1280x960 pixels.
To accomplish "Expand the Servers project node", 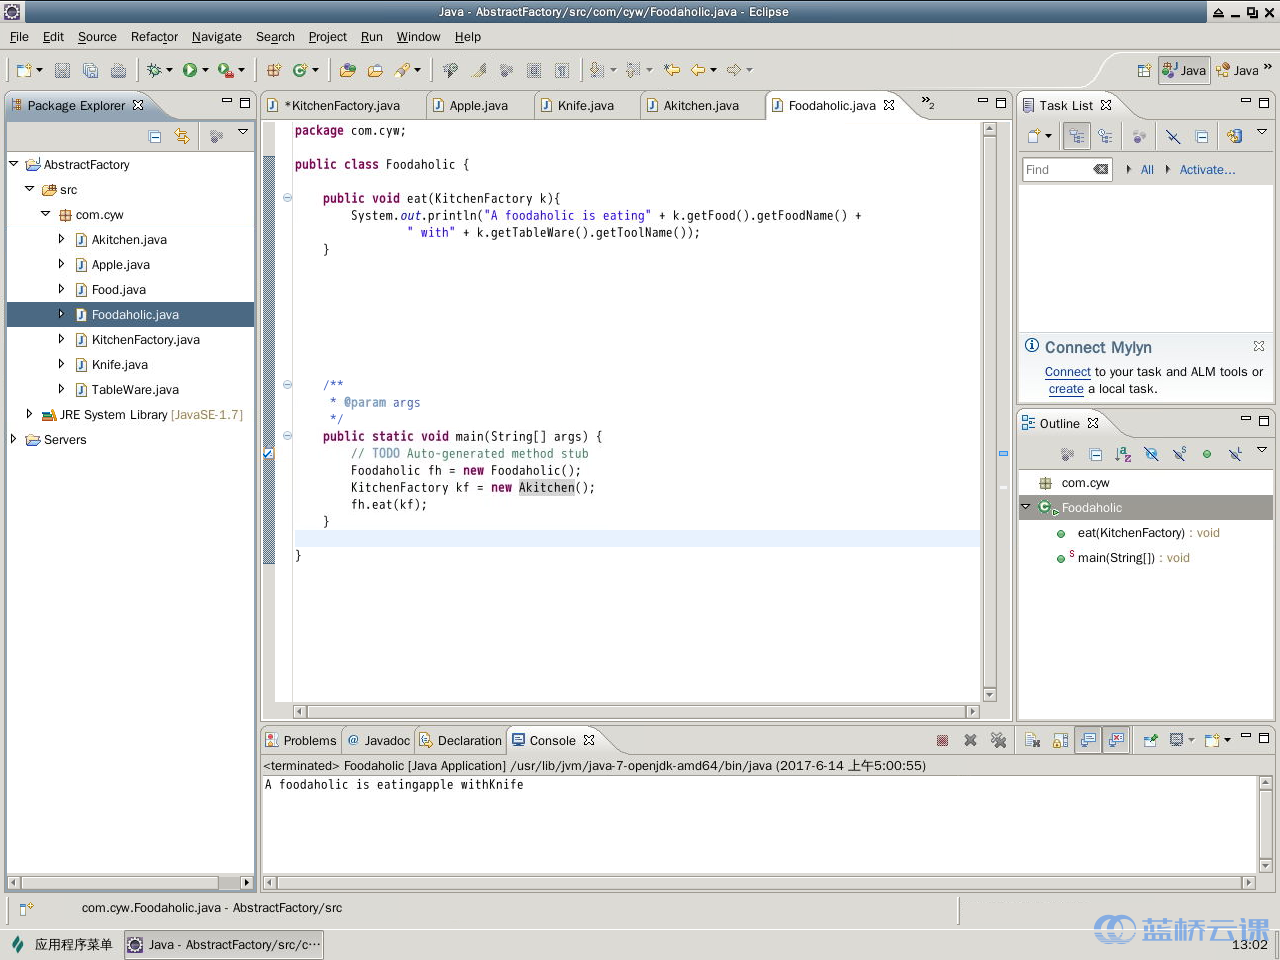I will click(14, 439).
